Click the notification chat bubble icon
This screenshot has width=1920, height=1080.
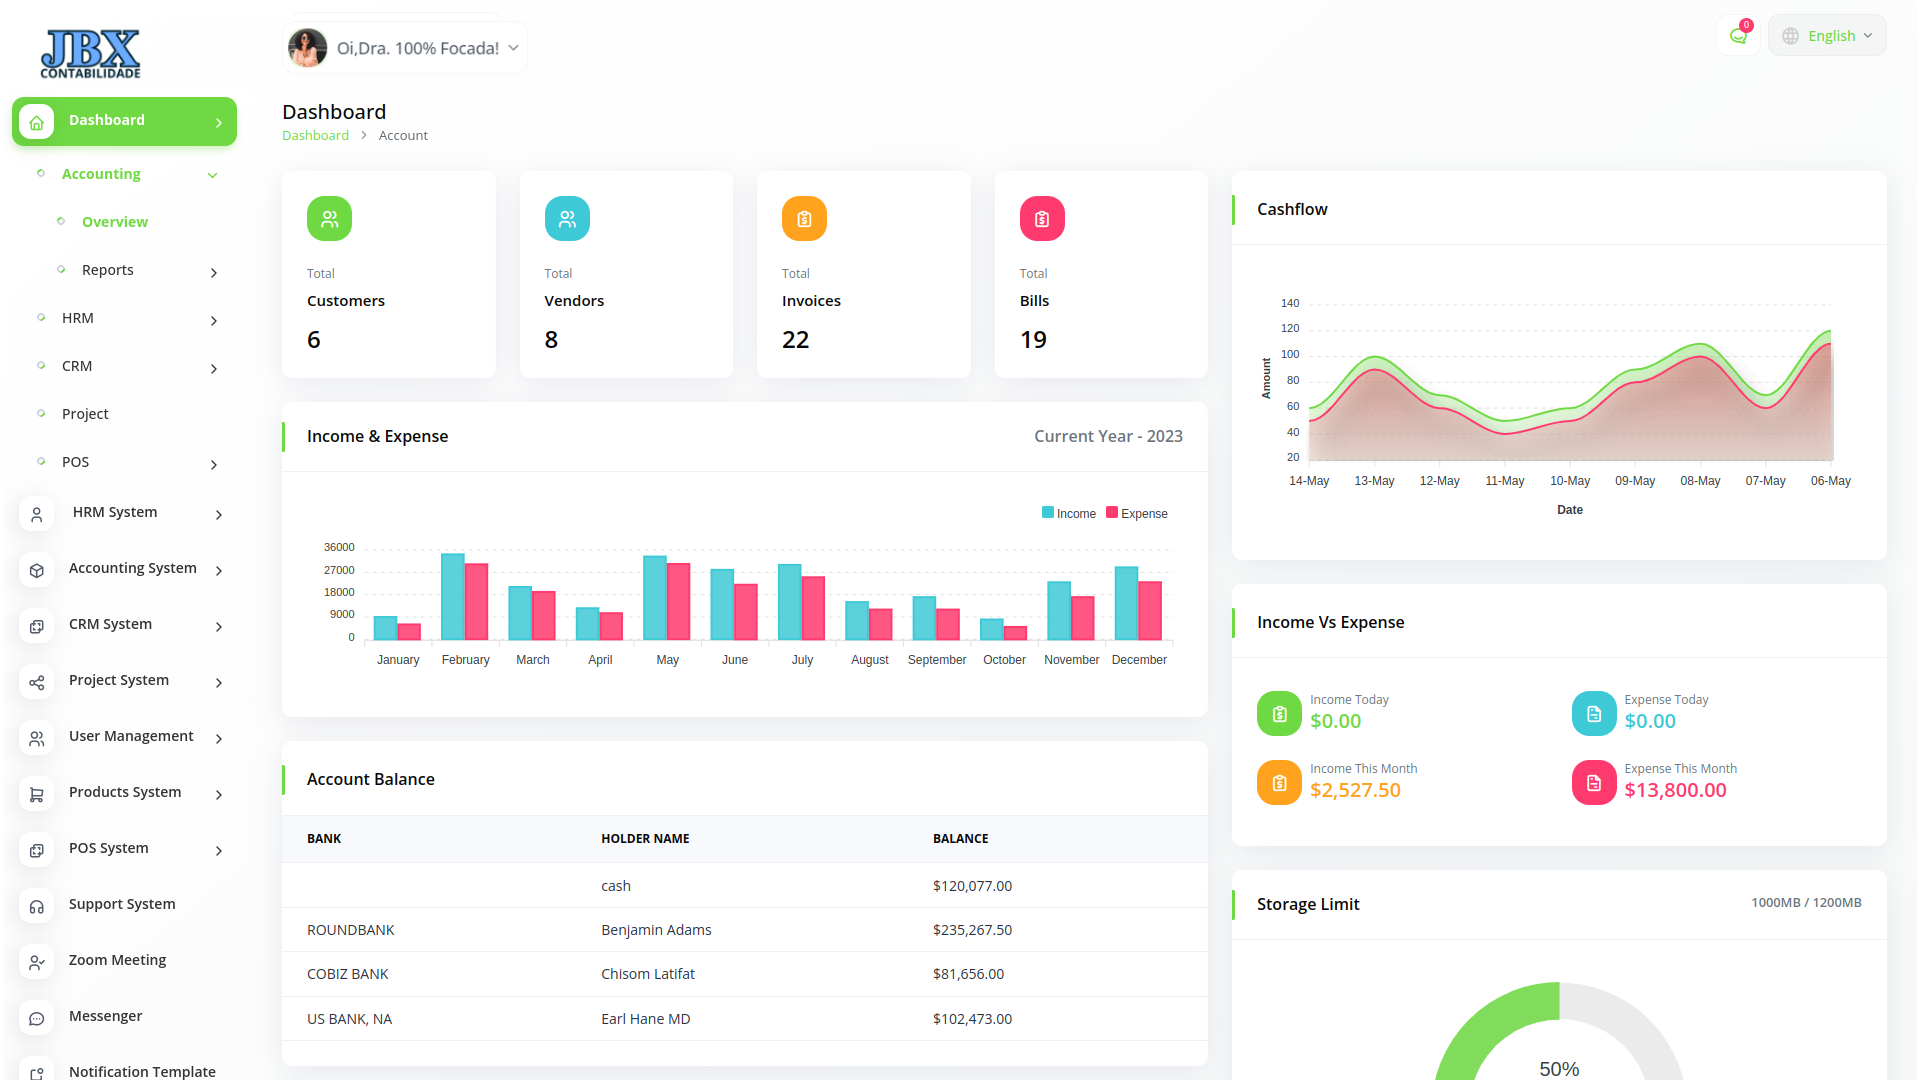click(x=1738, y=36)
